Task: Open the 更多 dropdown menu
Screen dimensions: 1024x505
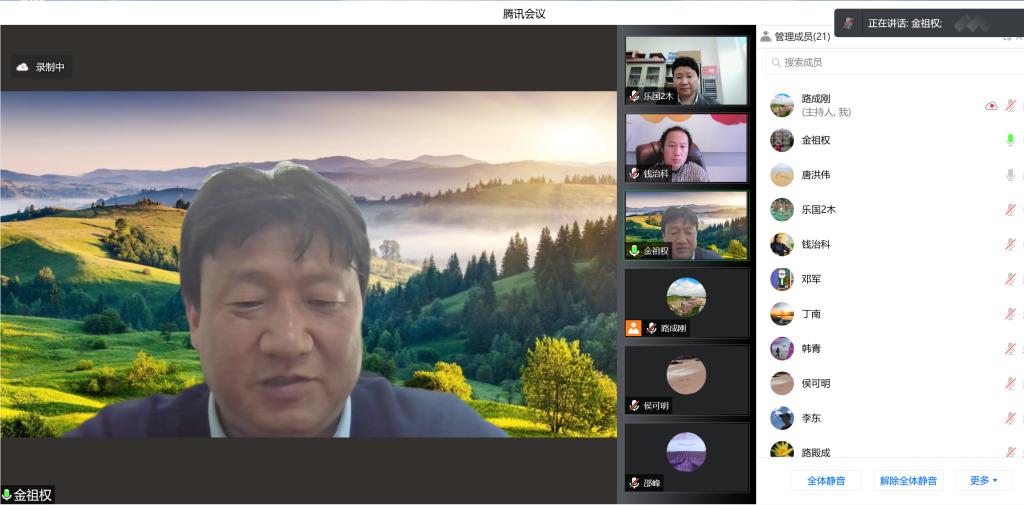Action: coord(983,481)
